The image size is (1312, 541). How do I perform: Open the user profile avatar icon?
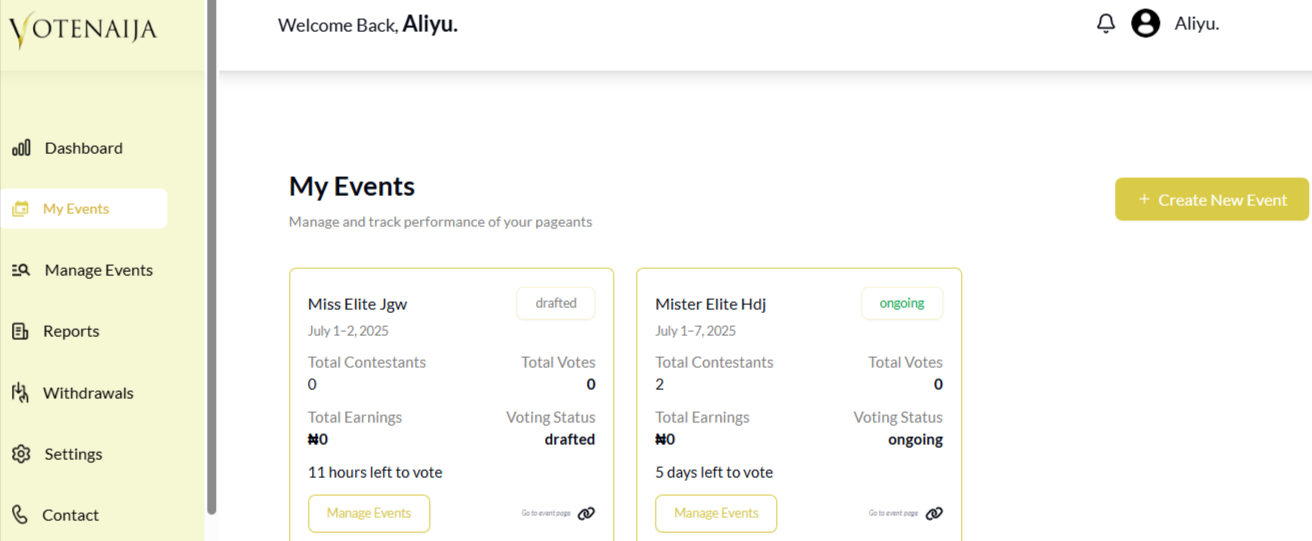point(1145,23)
